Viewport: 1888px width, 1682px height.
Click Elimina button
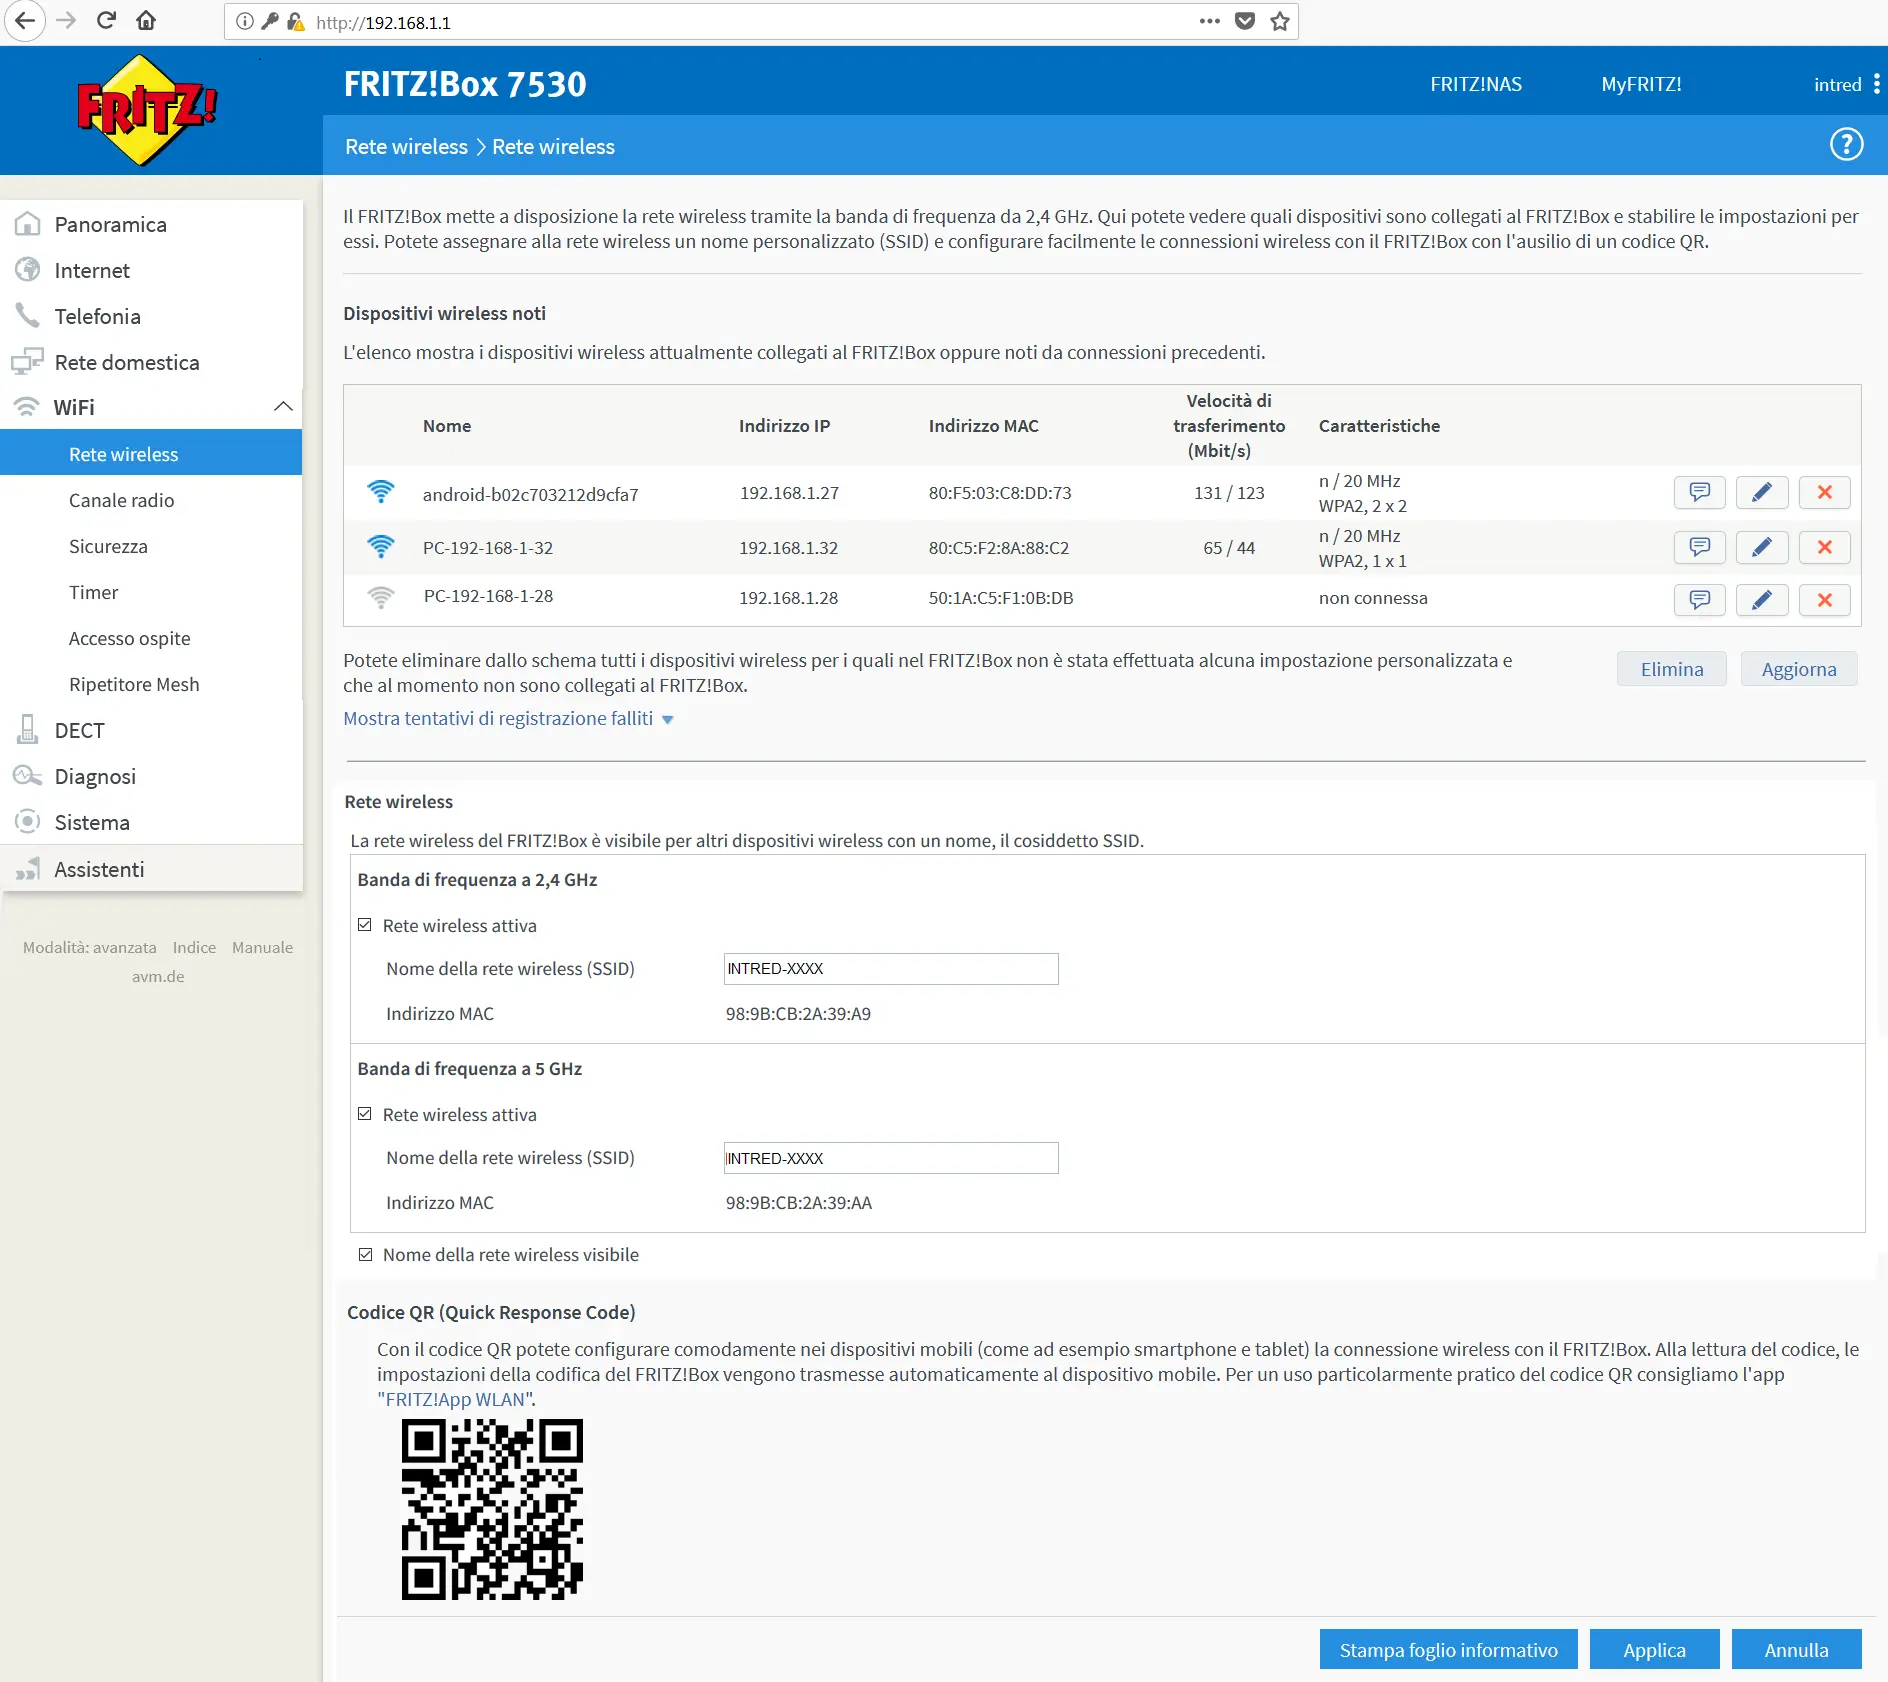pos(1672,669)
